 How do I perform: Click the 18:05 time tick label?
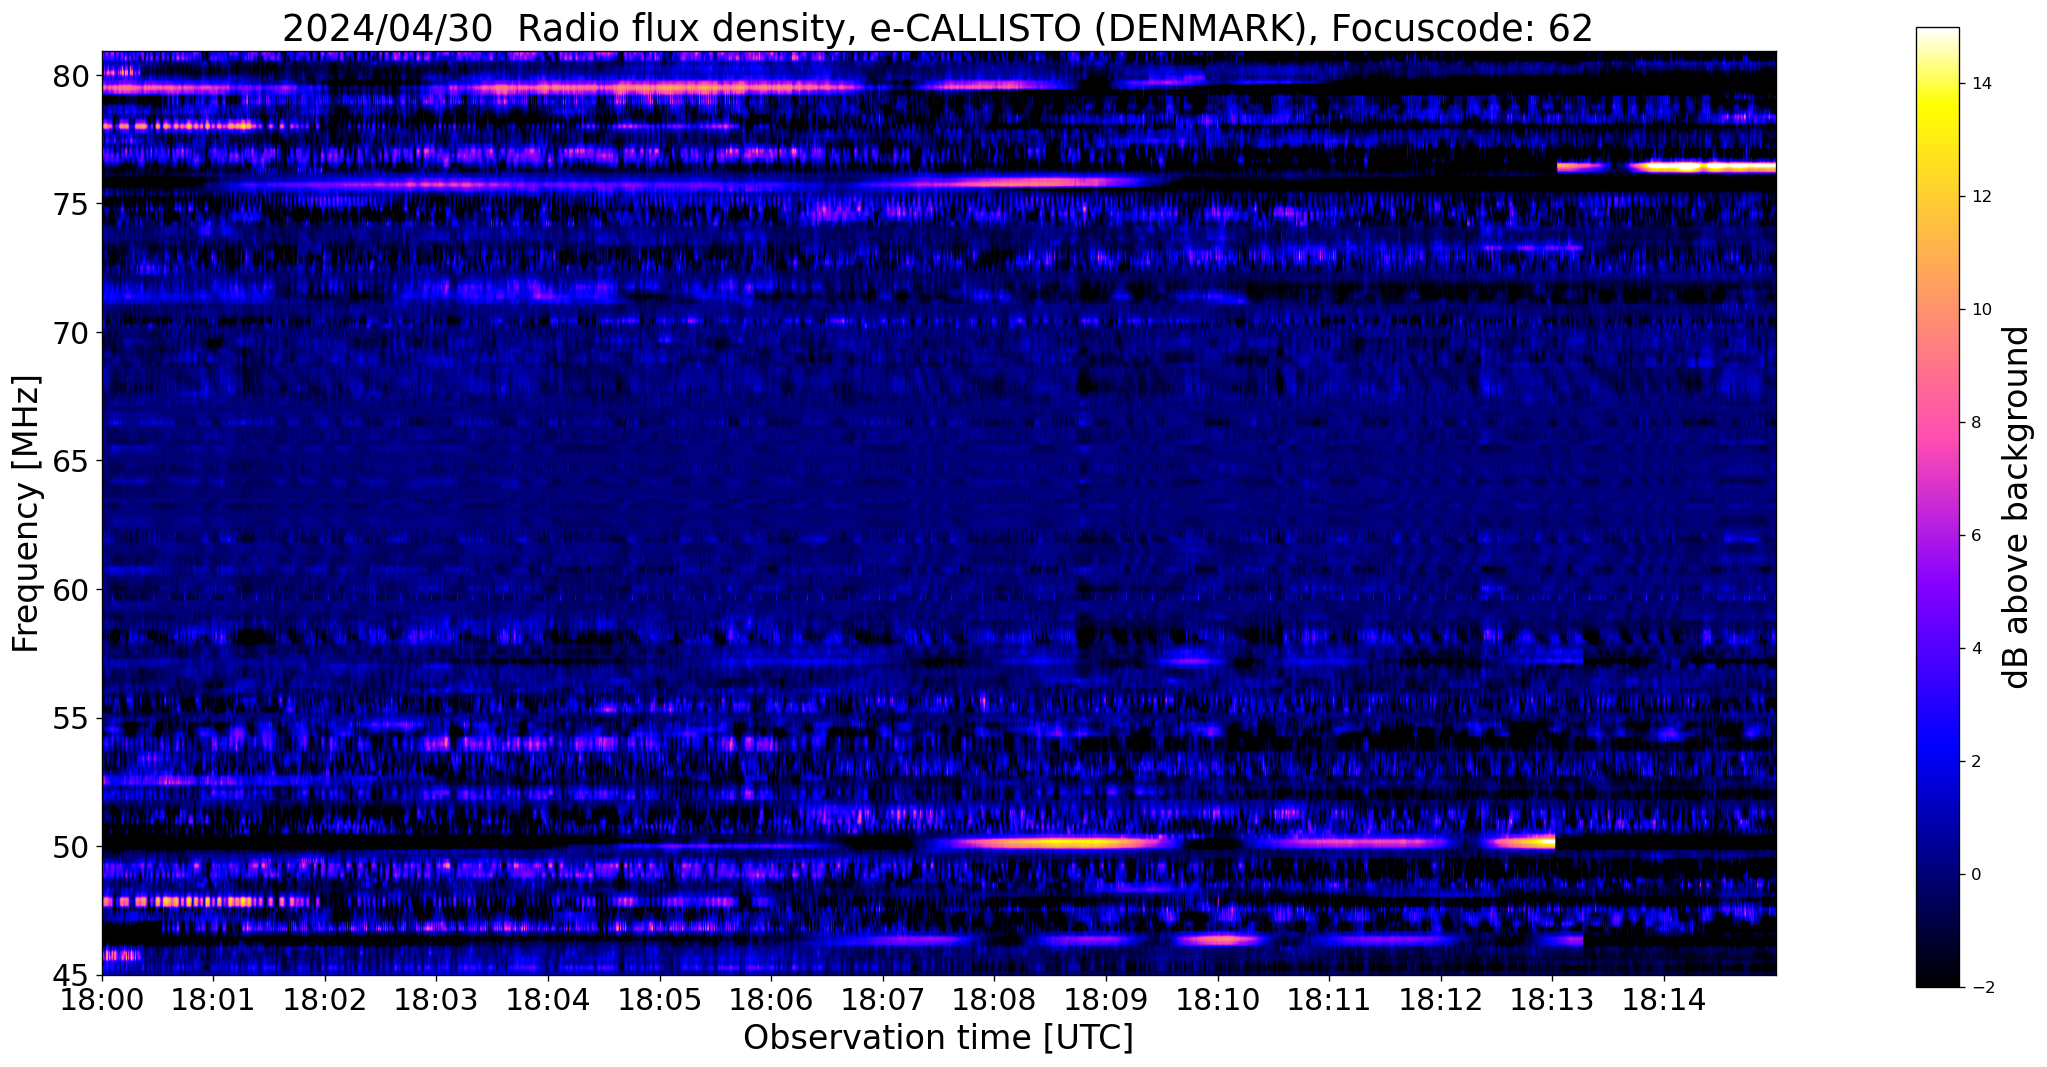click(x=660, y=998)
